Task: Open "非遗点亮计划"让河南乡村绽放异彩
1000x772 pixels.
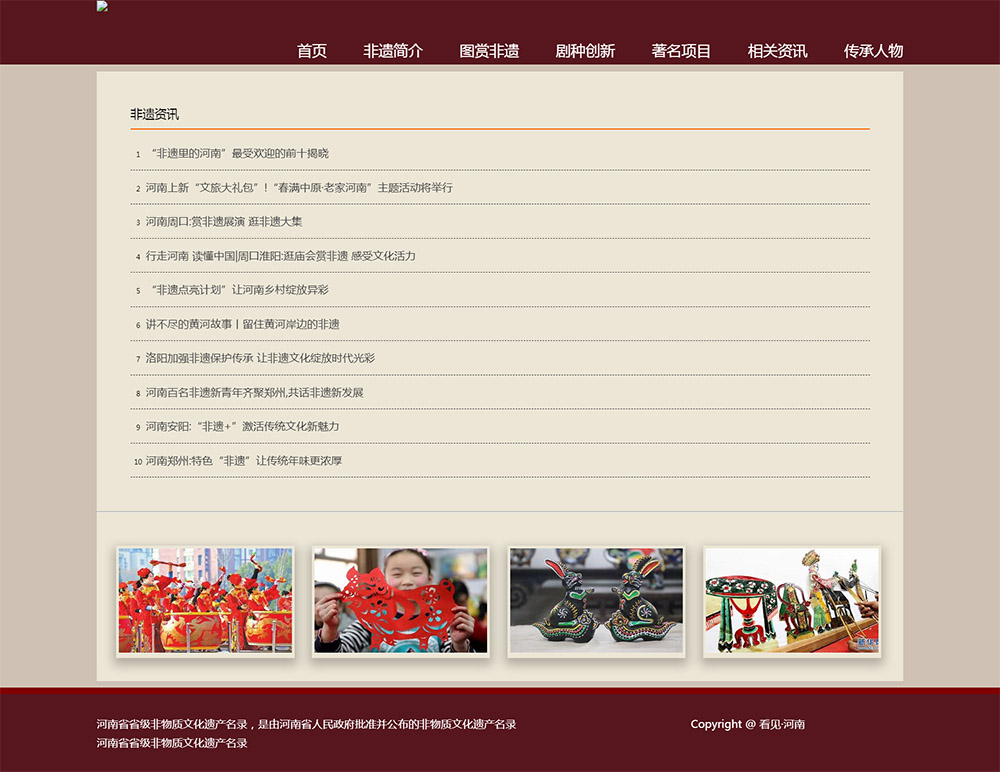Action: click(239, 290)
